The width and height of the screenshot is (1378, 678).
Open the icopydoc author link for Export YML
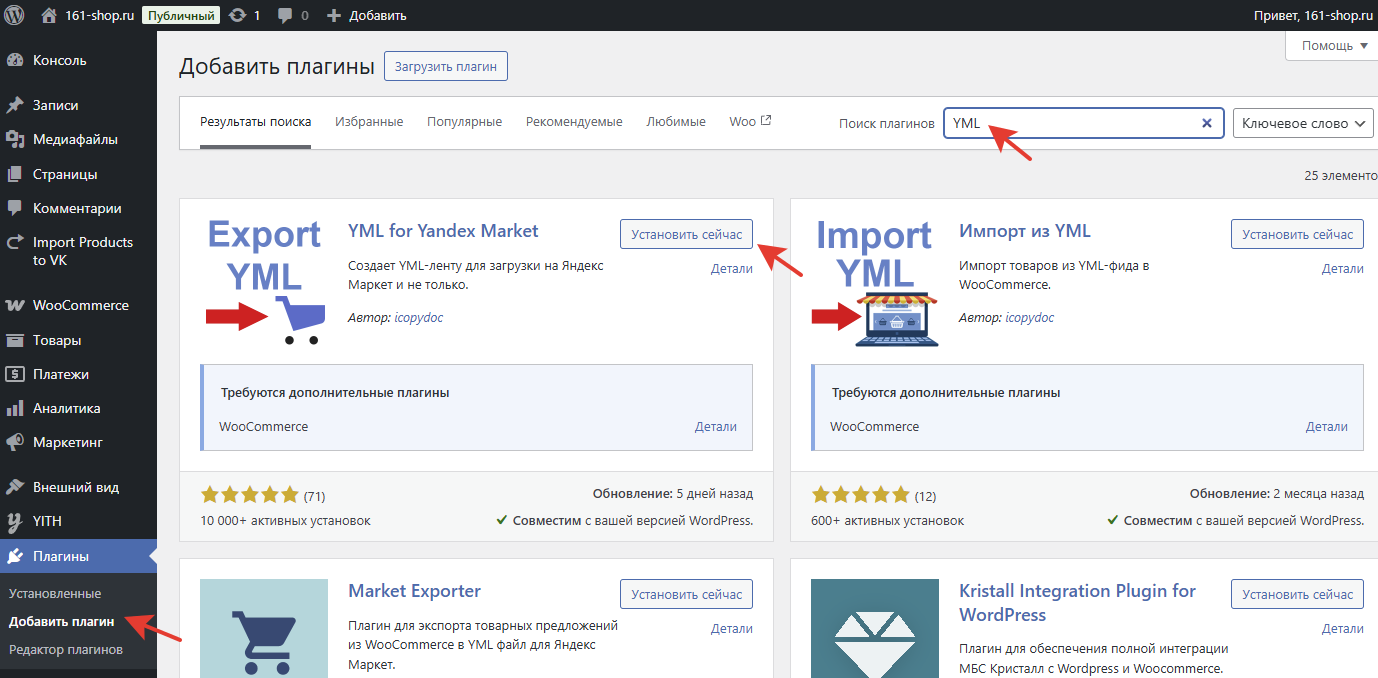(x=420, y=318)
